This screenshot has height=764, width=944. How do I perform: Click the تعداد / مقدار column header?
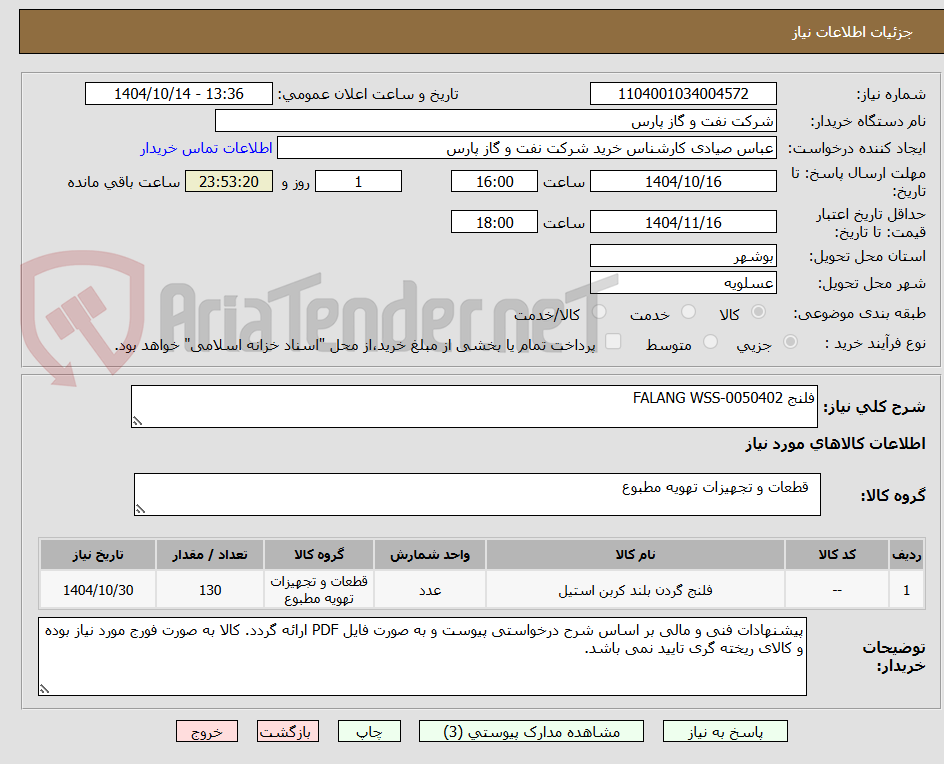click(x=210, y=554)
